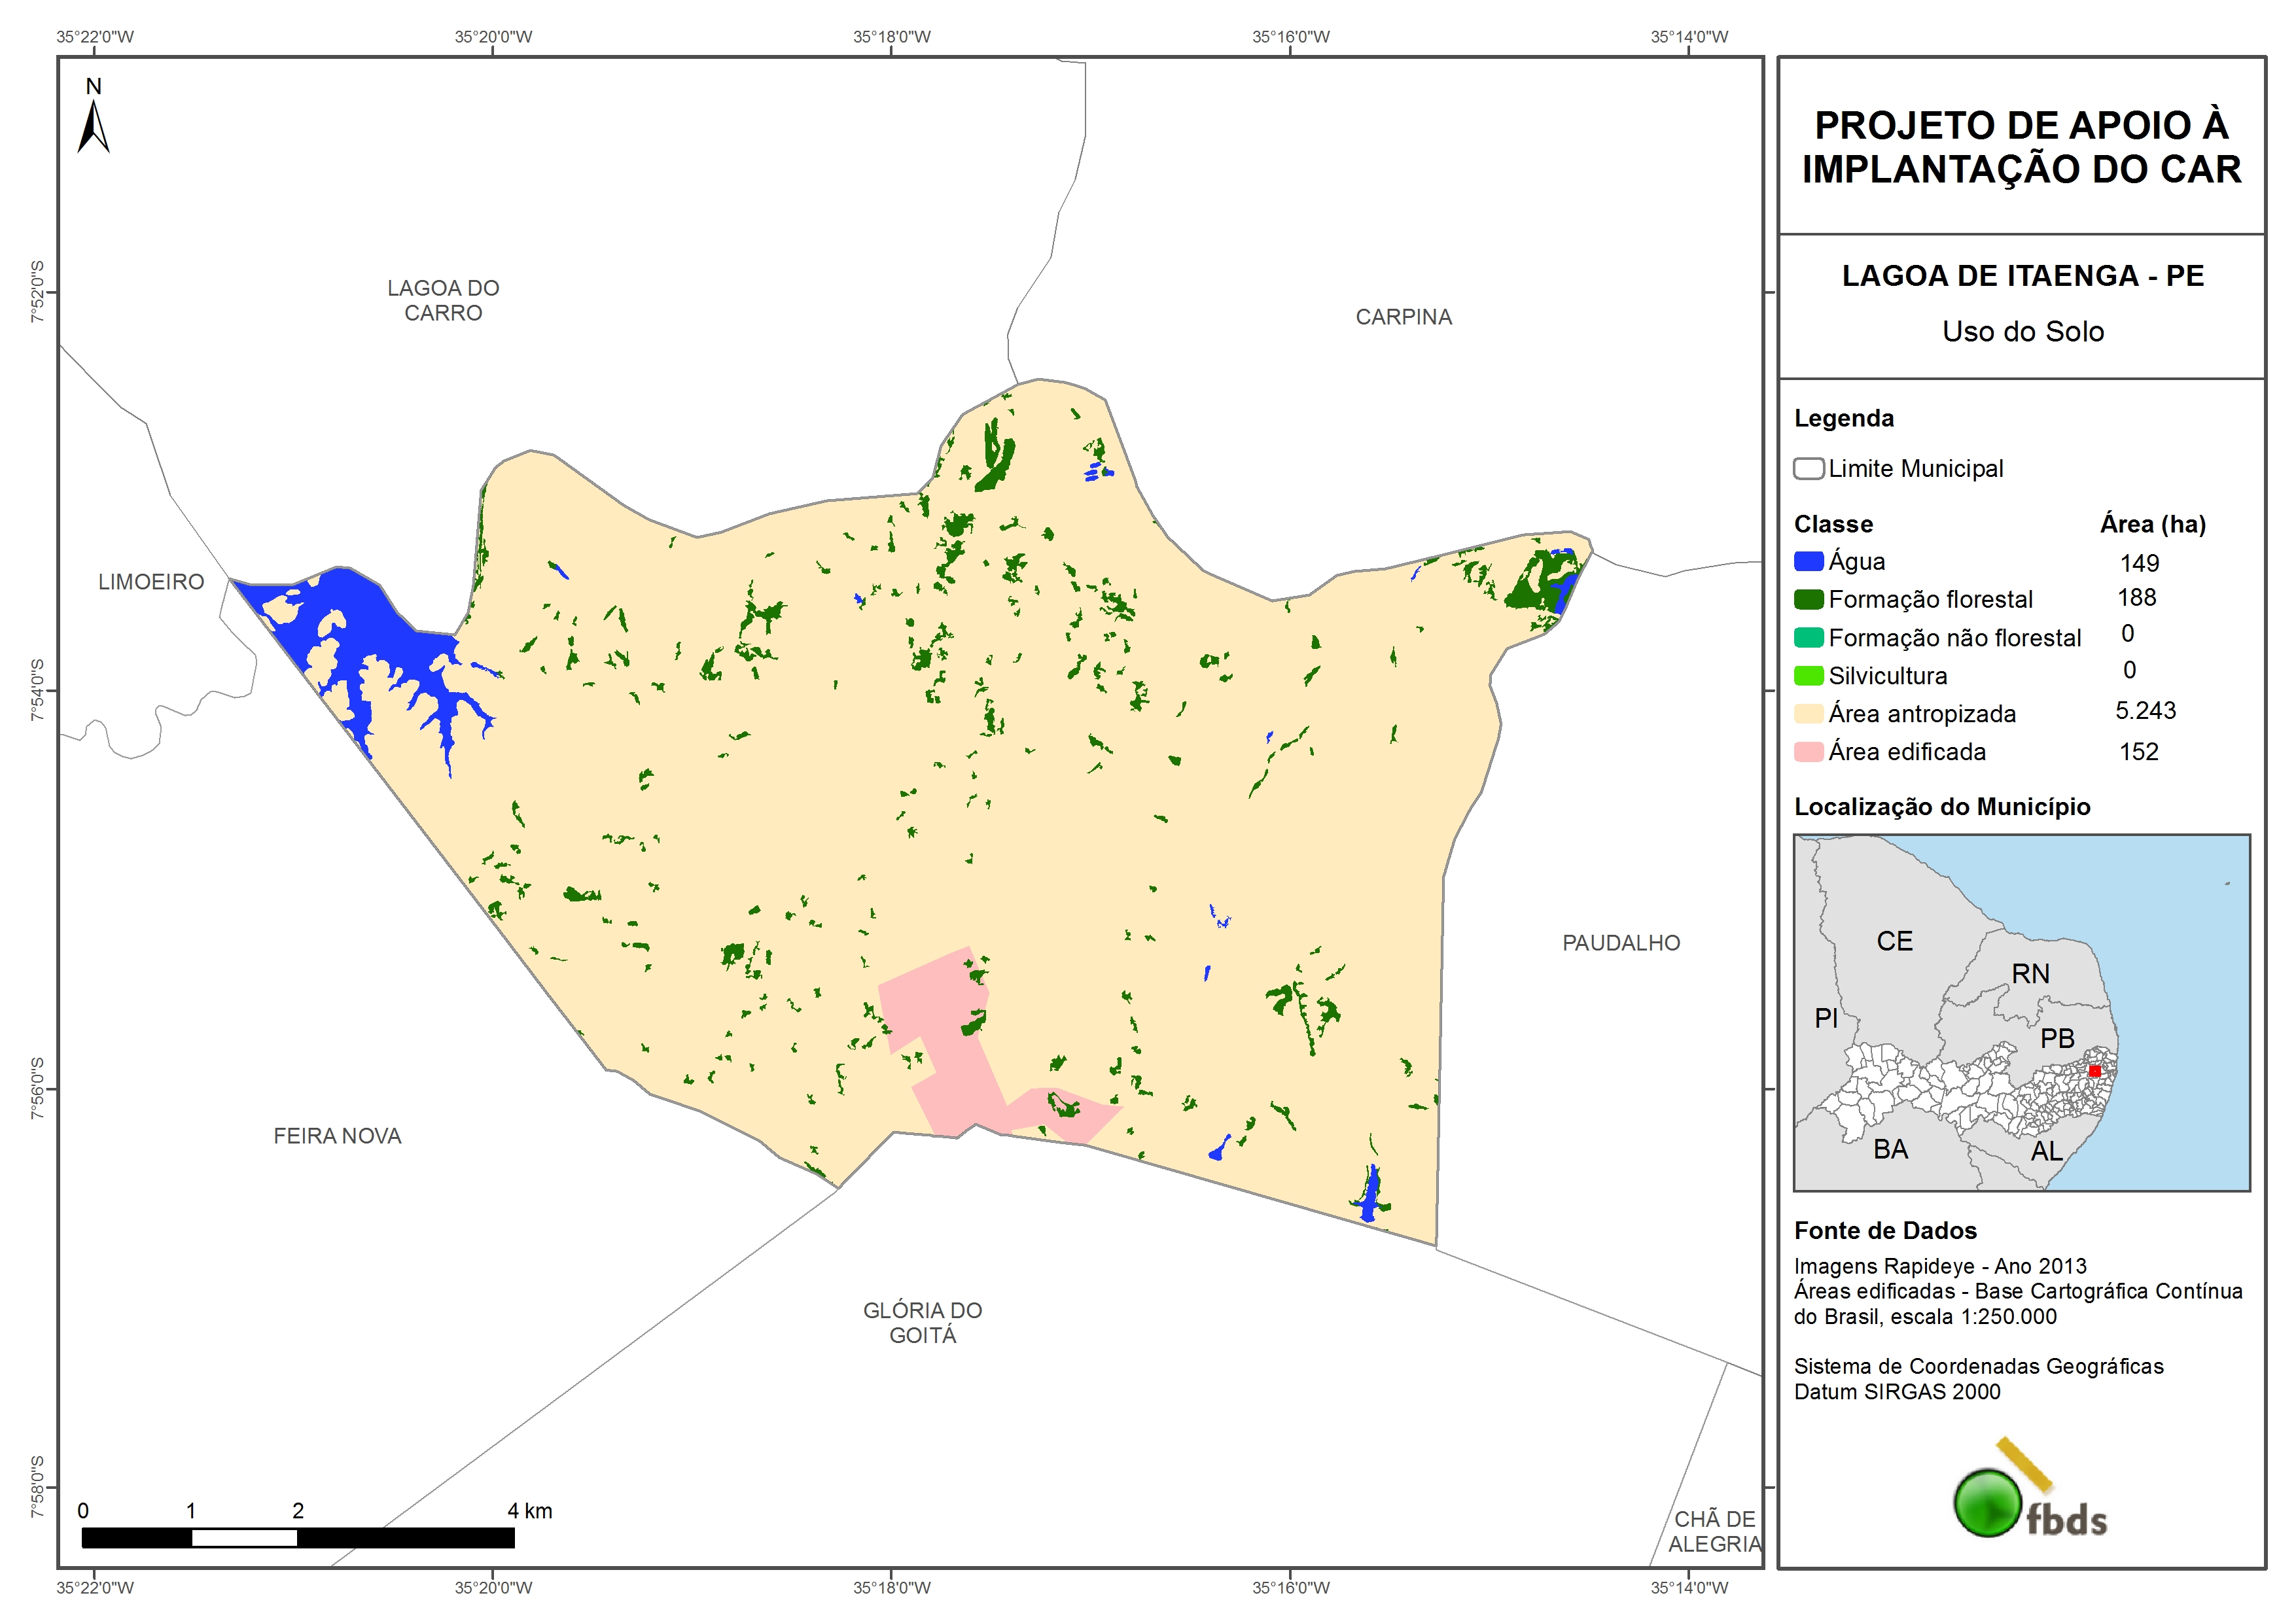Click the red location marker on inset map

[x=2094, y=1071]
